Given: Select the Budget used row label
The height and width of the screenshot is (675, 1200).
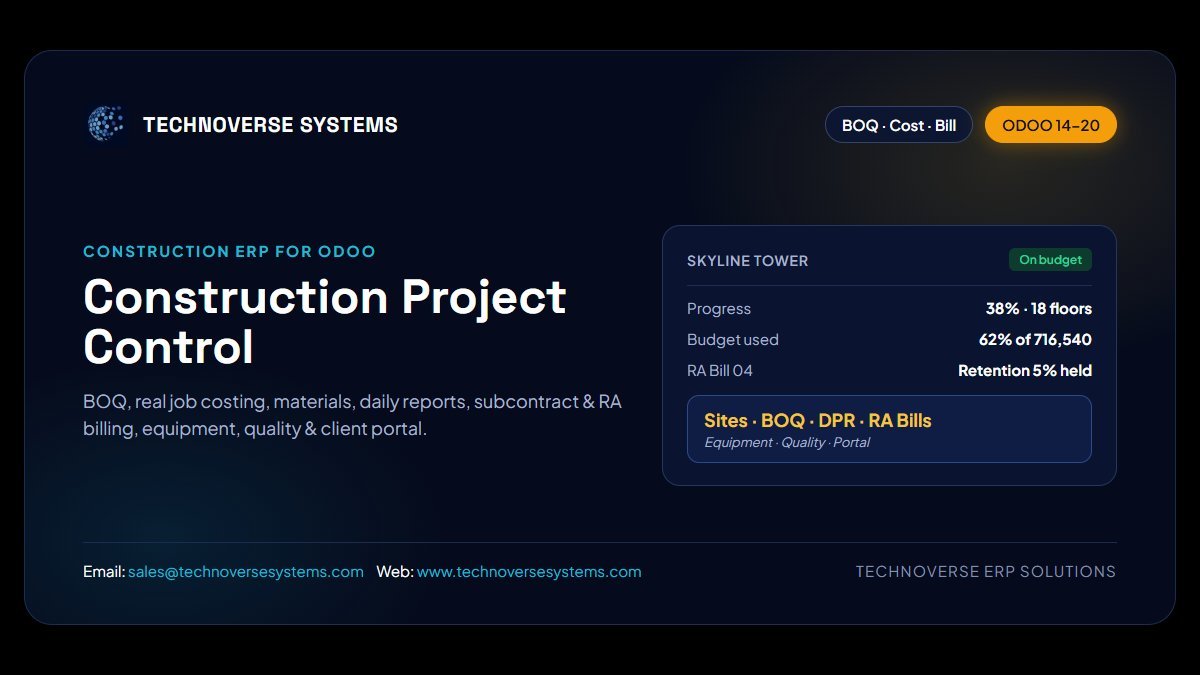Looking at the screenshot, I should tap(732, 340).
